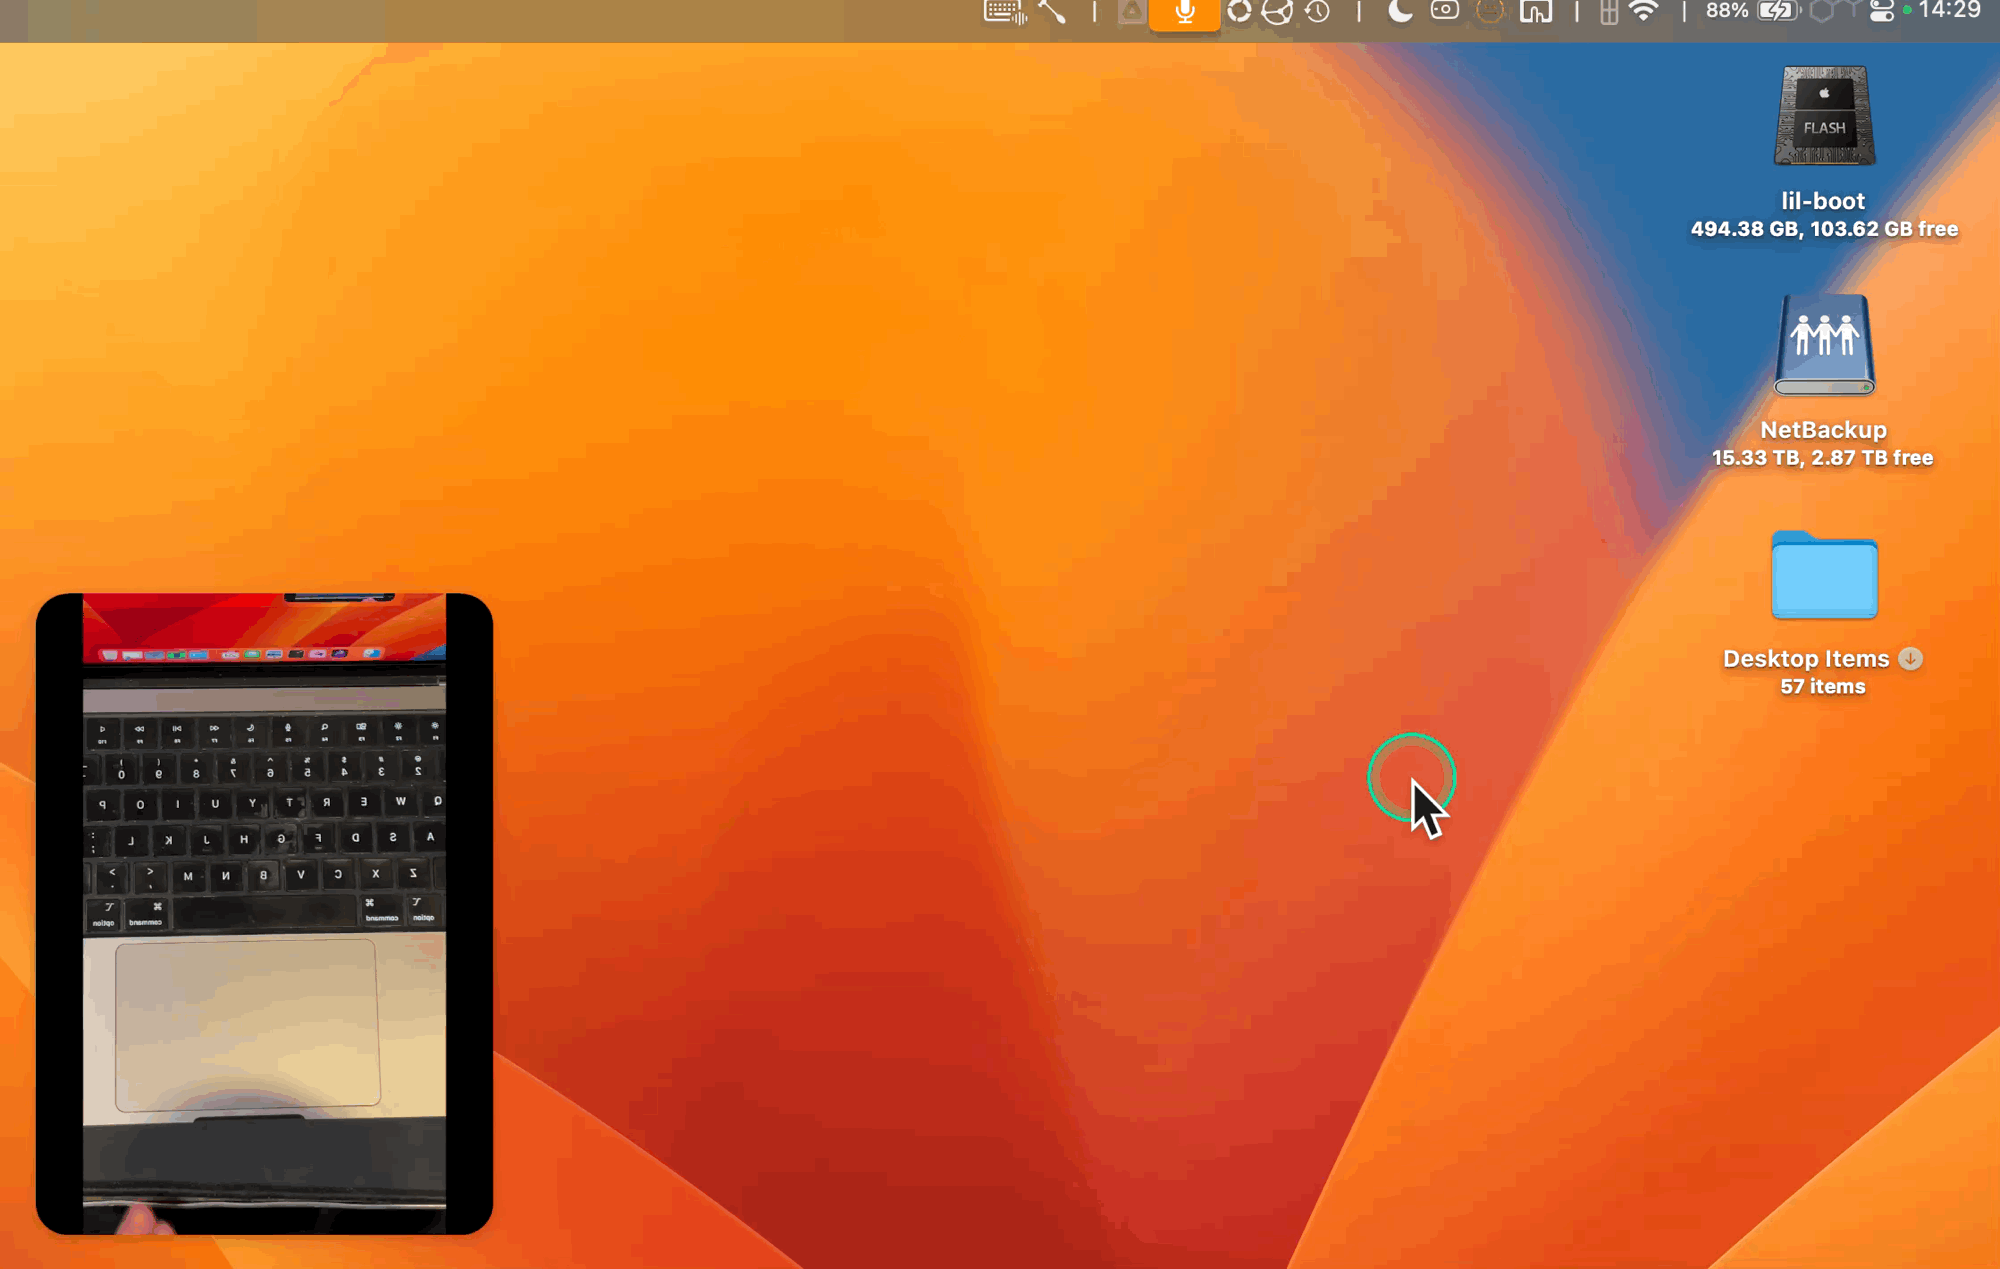Image resolution: width=2000 pixels, height=1269 pixels.
Task: Click the Desktop Items iCloud download arrow
Action: point(1910,659)
